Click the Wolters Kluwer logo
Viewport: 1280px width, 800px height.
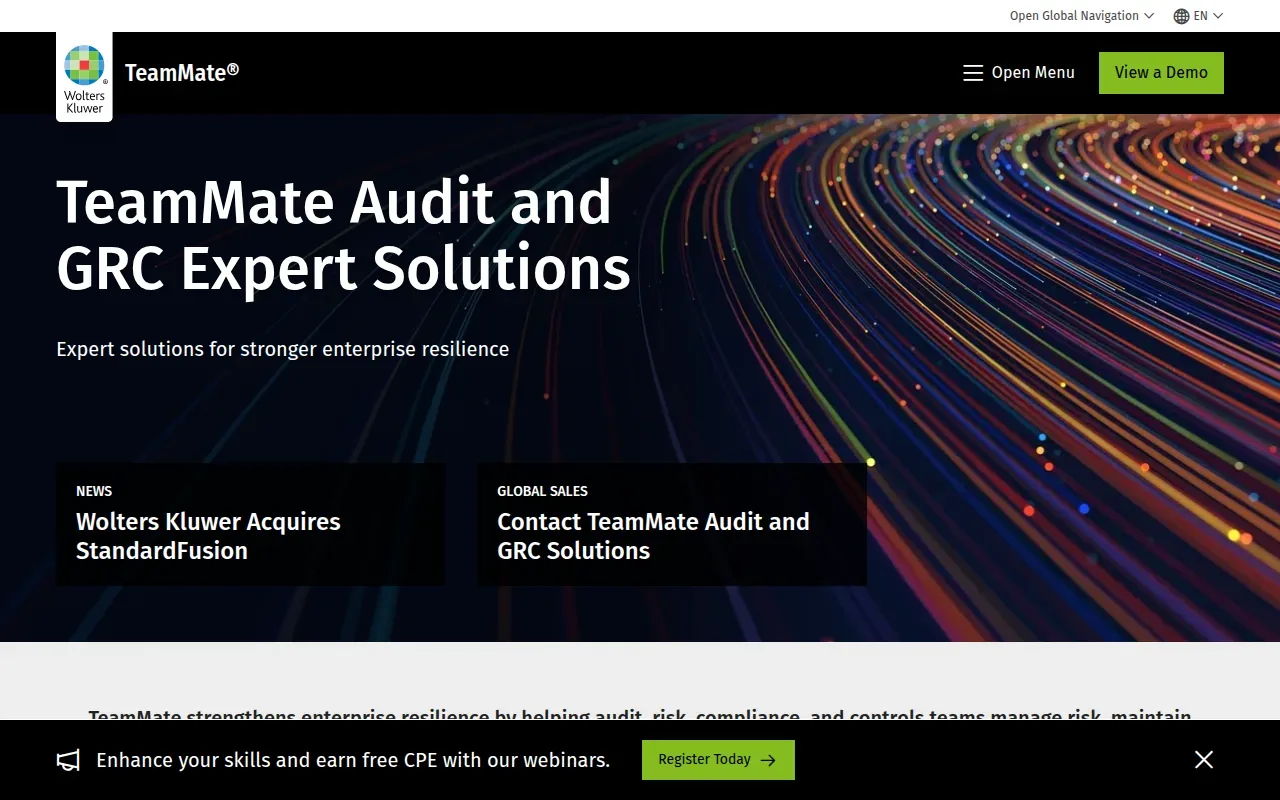84,78
